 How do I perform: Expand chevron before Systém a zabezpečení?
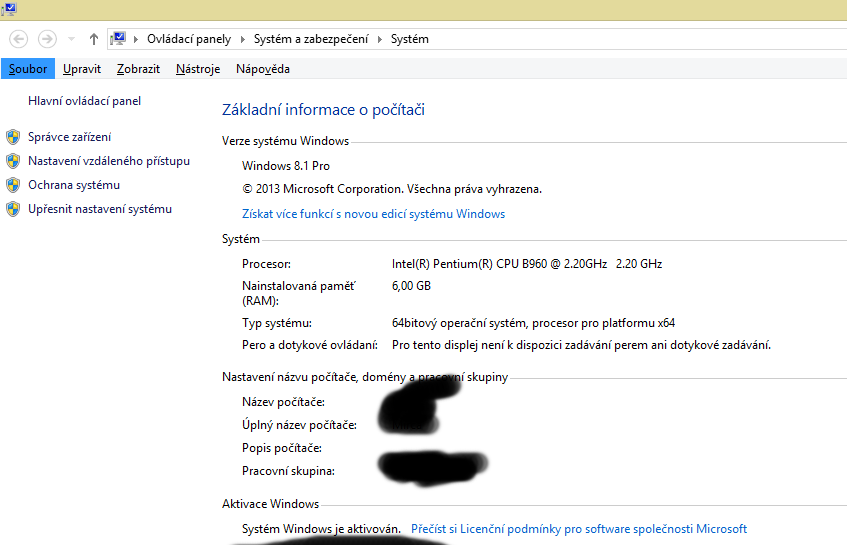pyautogui.click(x=243, y=39)
